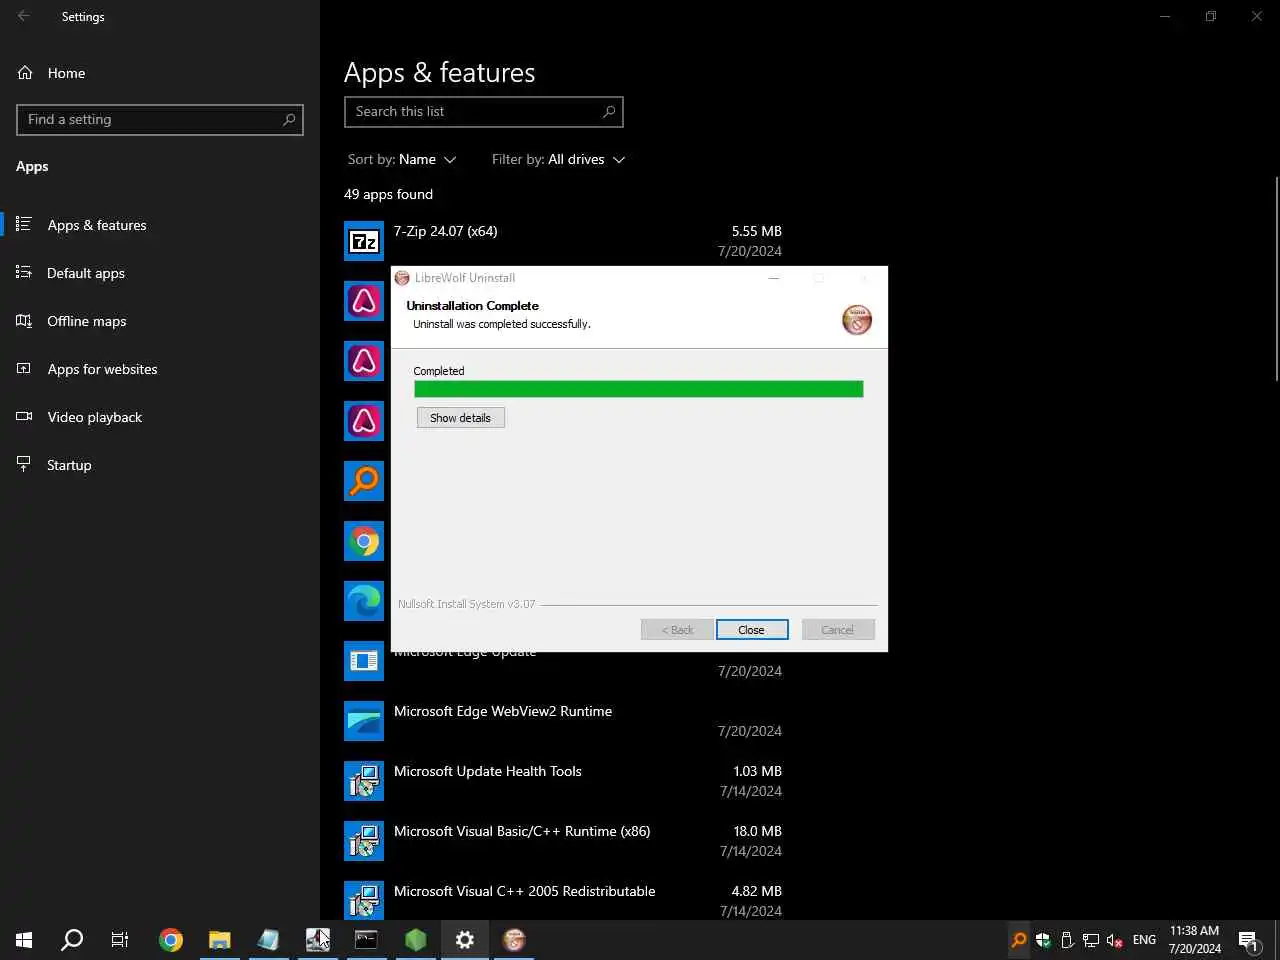Open the Windows Start menu
Image resolution: width=1280 pixels, height=960 pixels.
coord(24,940)
